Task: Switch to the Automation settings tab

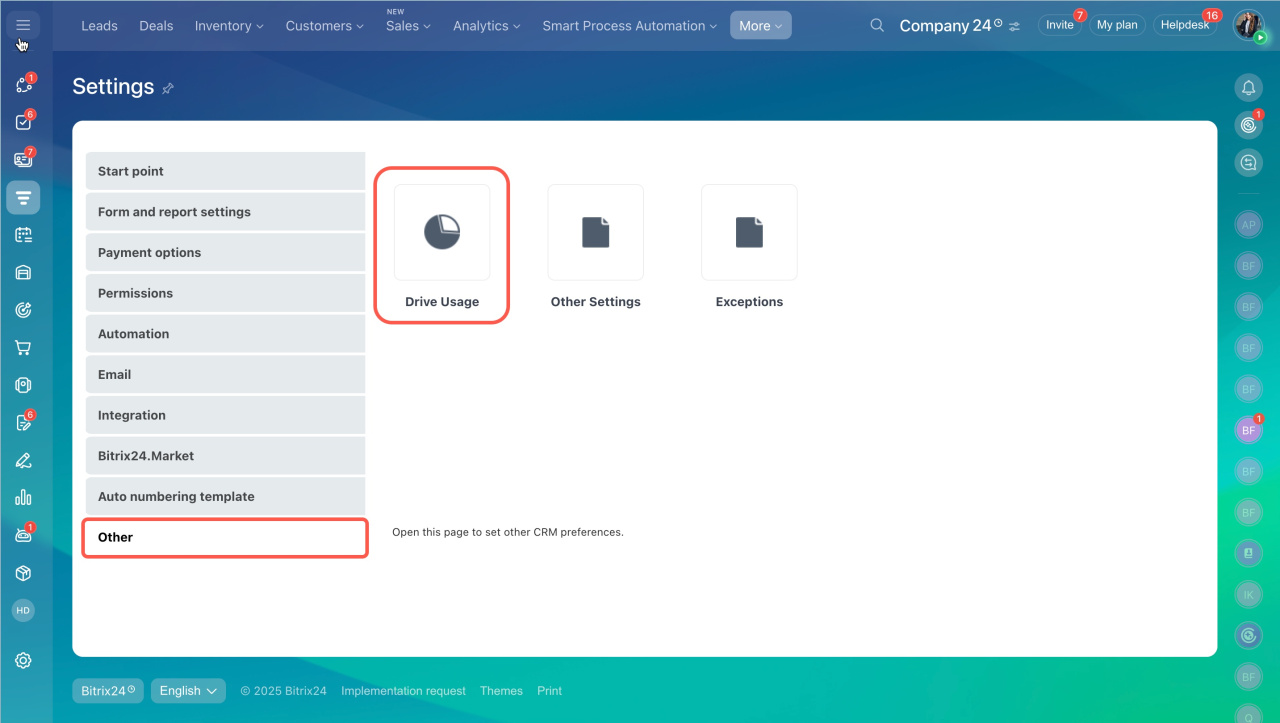Action: pos(225,334)
